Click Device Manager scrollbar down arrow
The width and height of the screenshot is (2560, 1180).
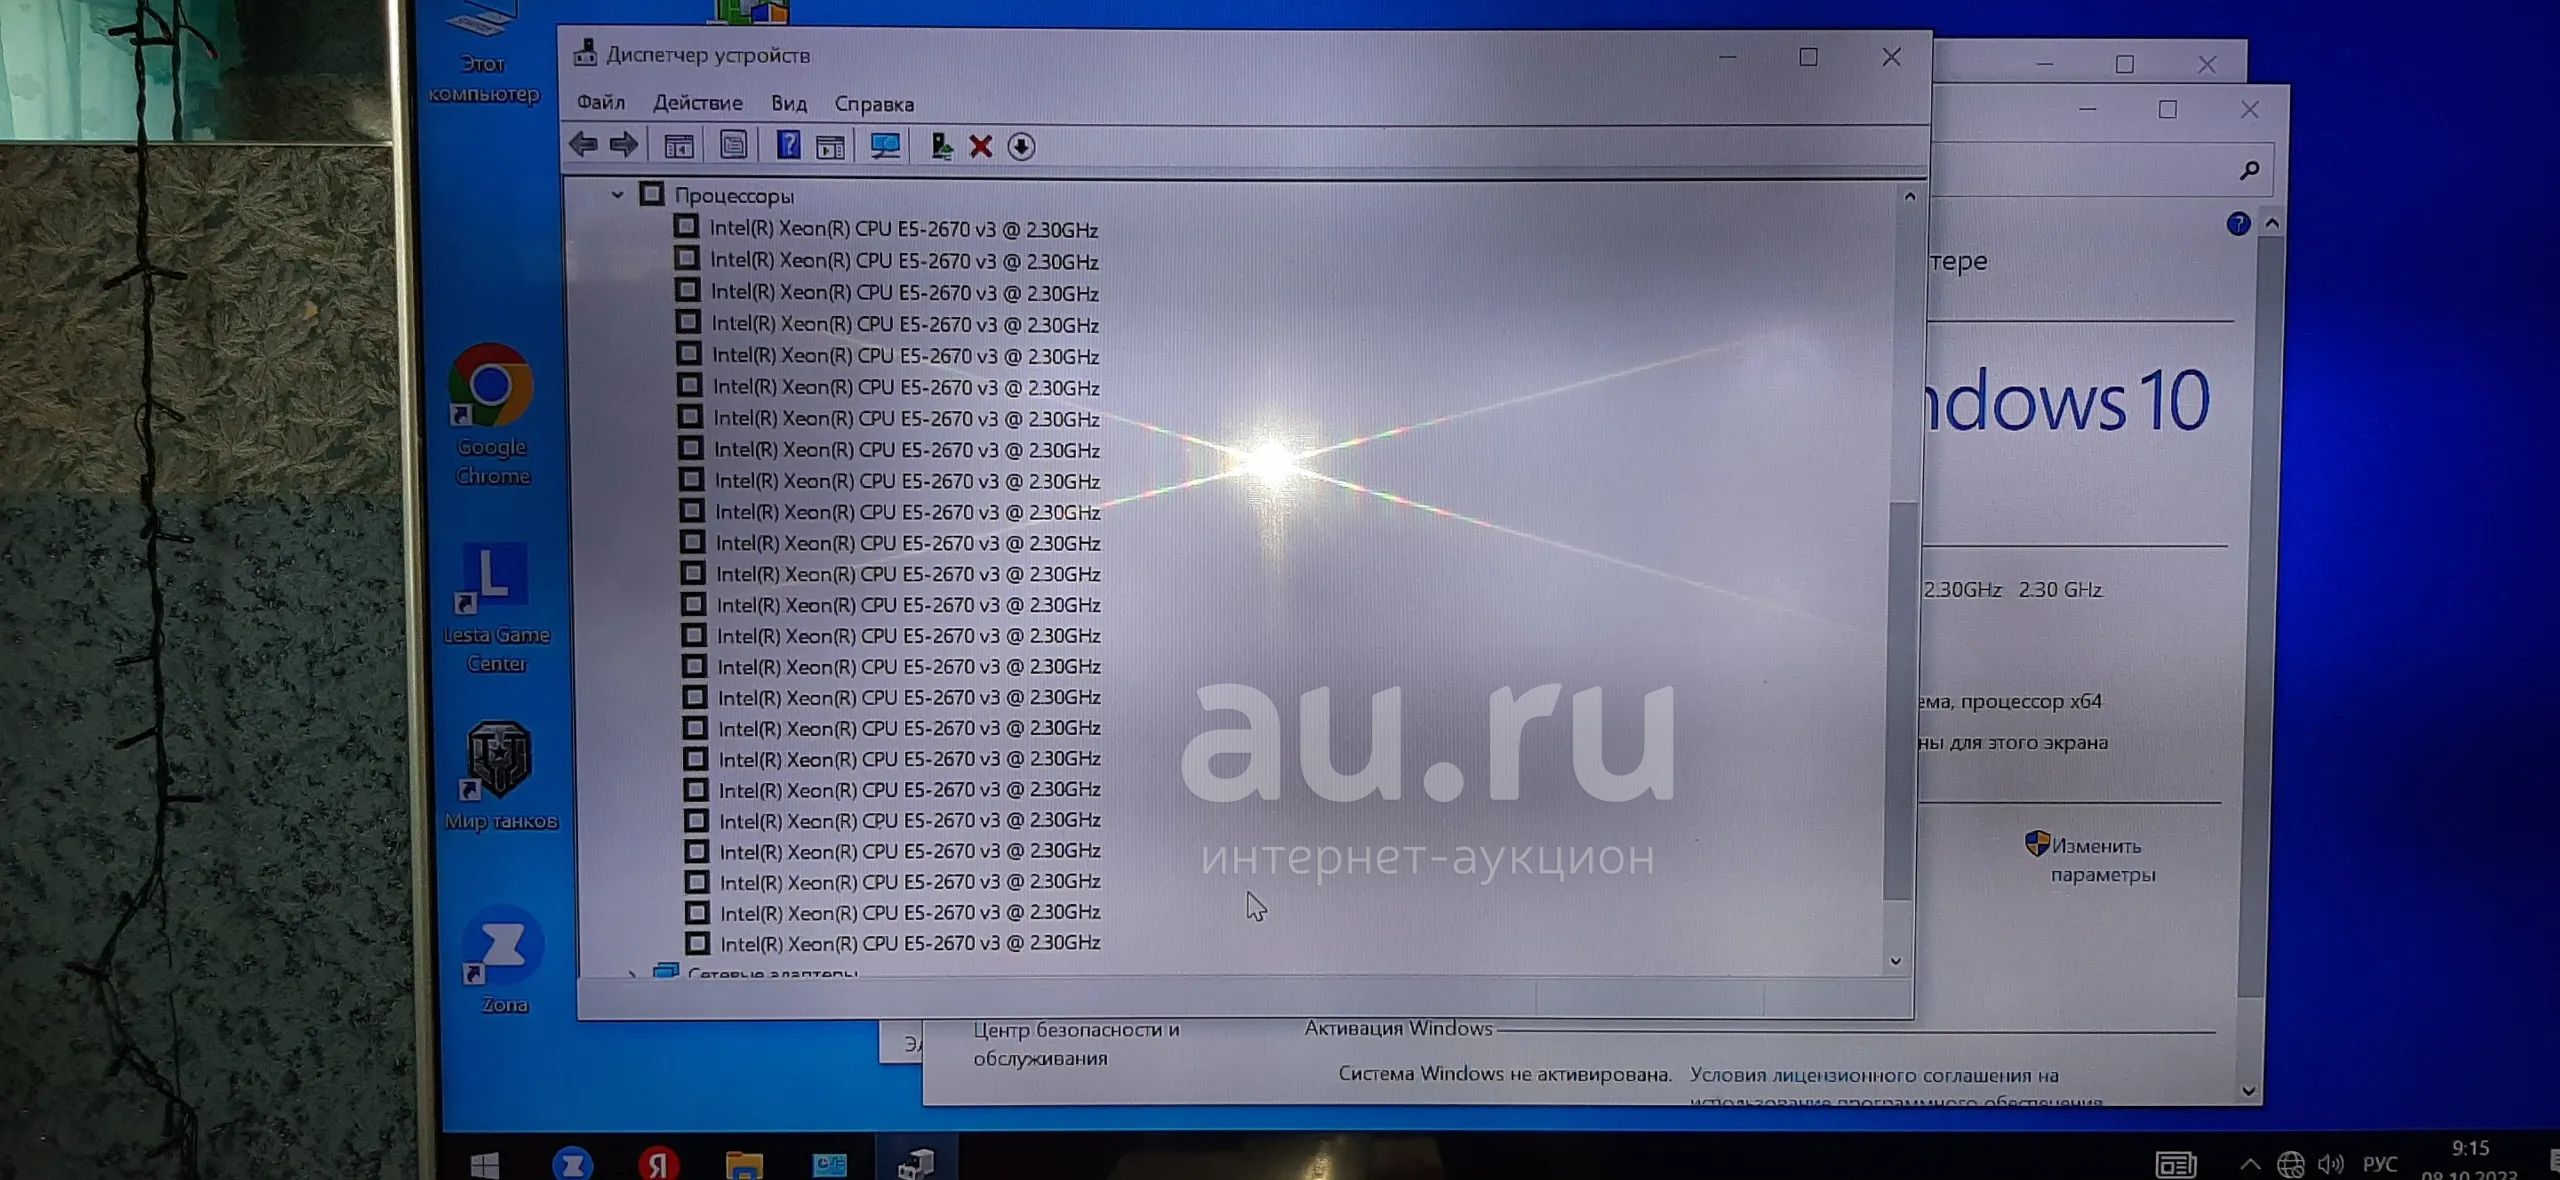(1895, 961)
